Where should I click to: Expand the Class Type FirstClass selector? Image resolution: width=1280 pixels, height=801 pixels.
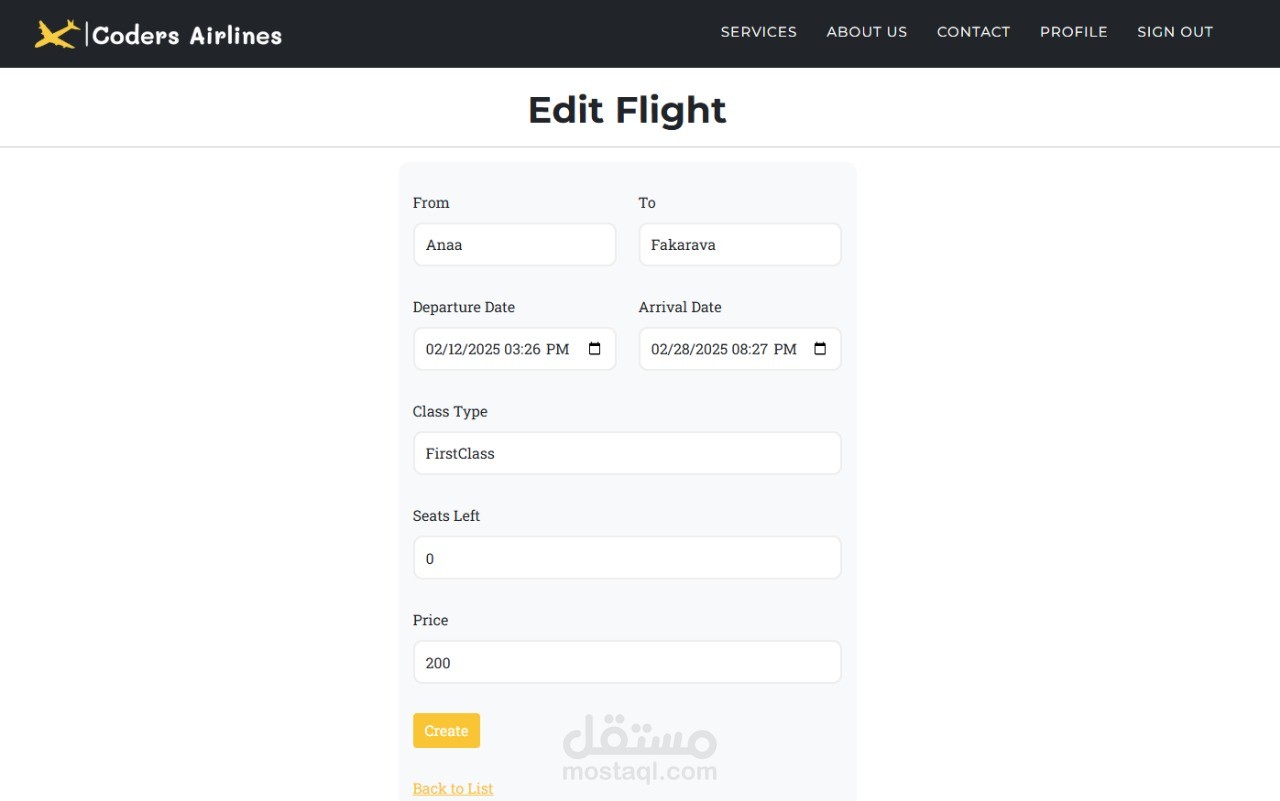click(627, 453)
